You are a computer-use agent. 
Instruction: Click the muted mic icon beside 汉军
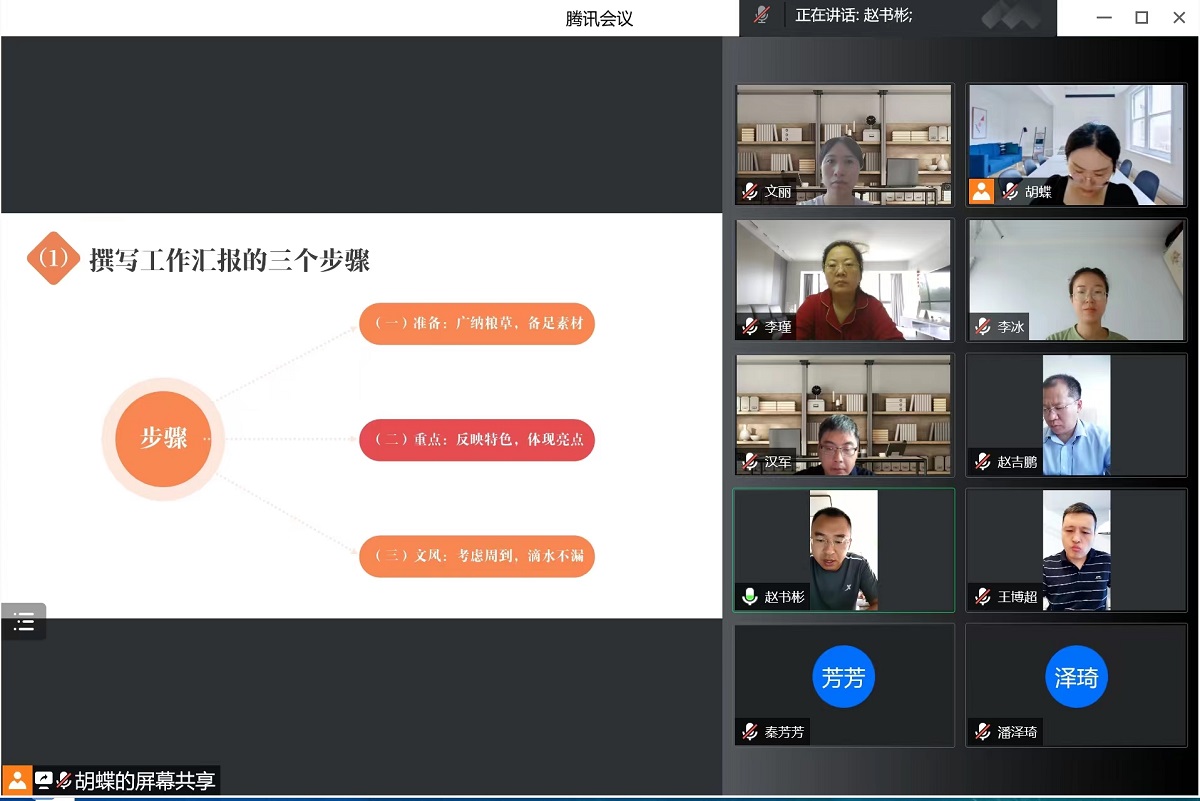(x=750, y=461)
